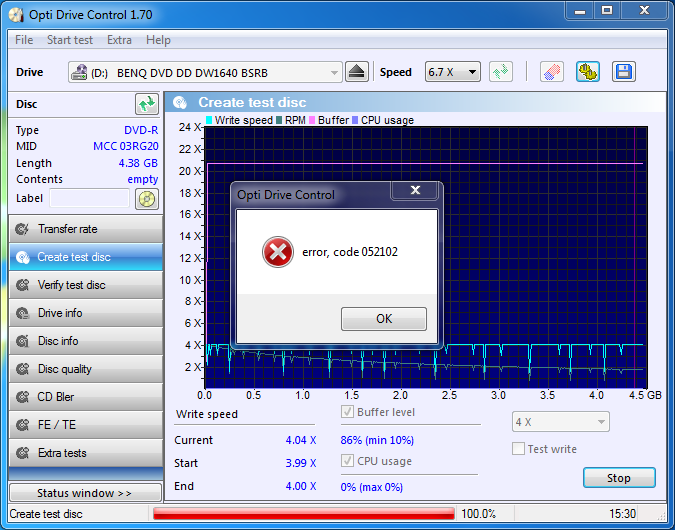Click the Stop button
This screenshot has width=675, height=530.
click(x=619, y=478)
